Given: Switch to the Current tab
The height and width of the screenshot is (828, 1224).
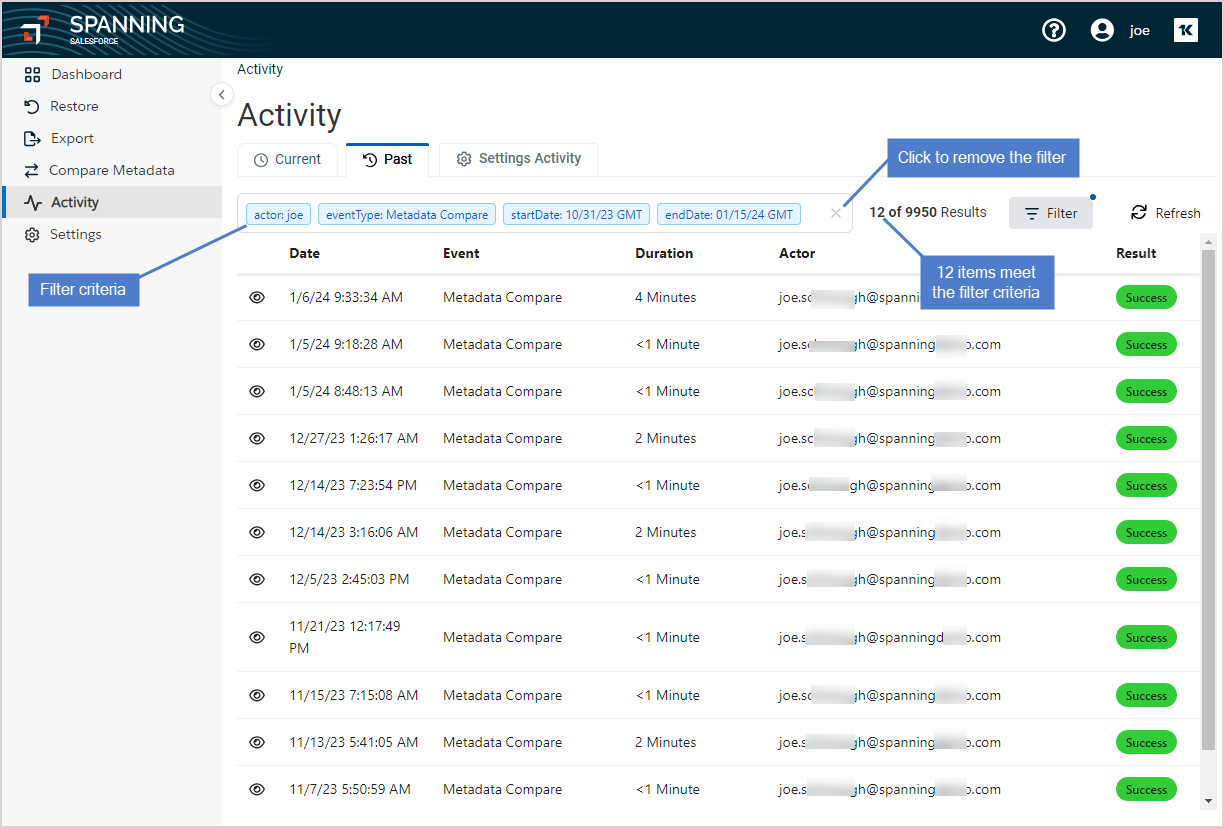Looking at the screenshot, I should [x=288, y=159].
